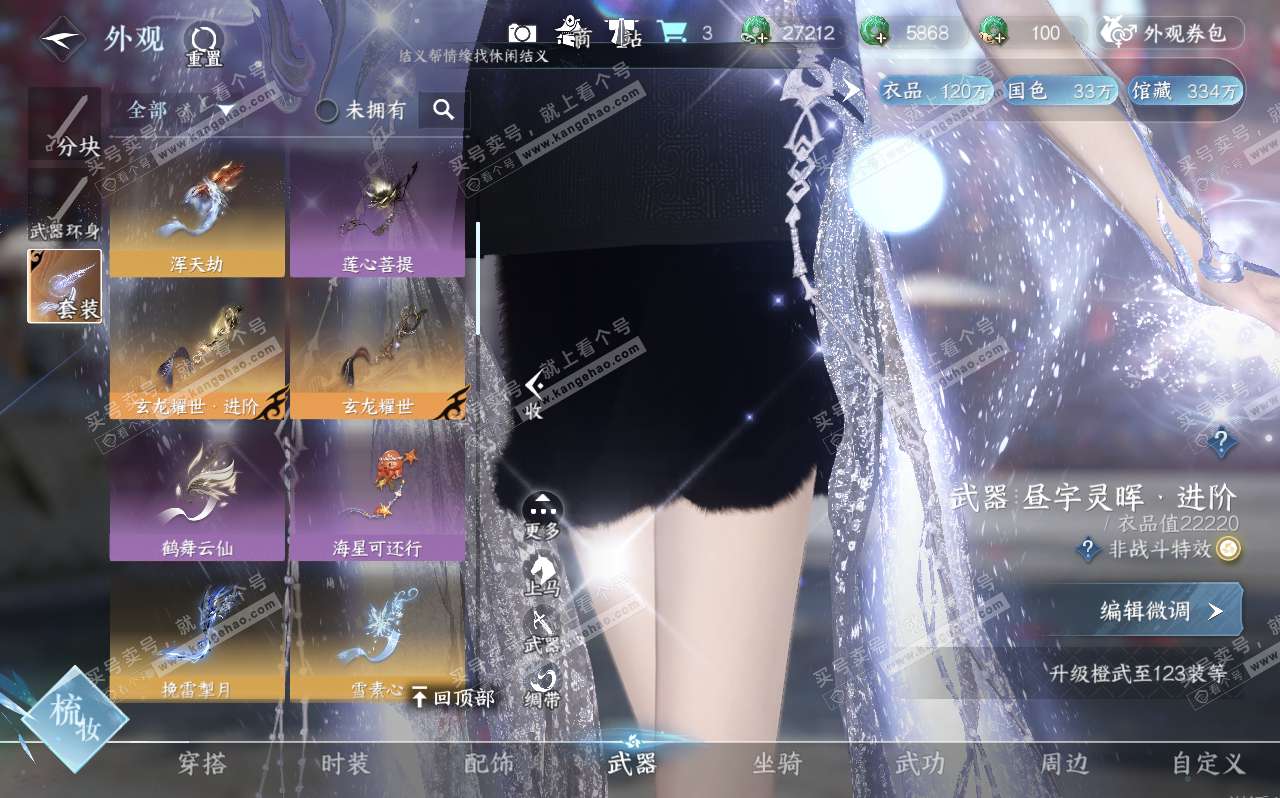Toggle the 武器 weapon display icon
Image resolution: width=1280 pixels, height=798 pixels.
[542, 630]
